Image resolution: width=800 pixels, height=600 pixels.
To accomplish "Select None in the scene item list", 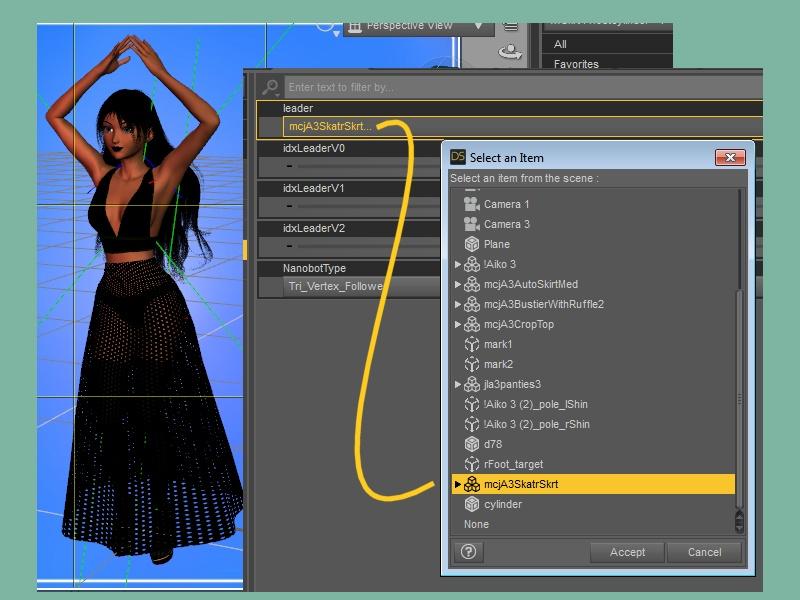I will pos(476,524).
